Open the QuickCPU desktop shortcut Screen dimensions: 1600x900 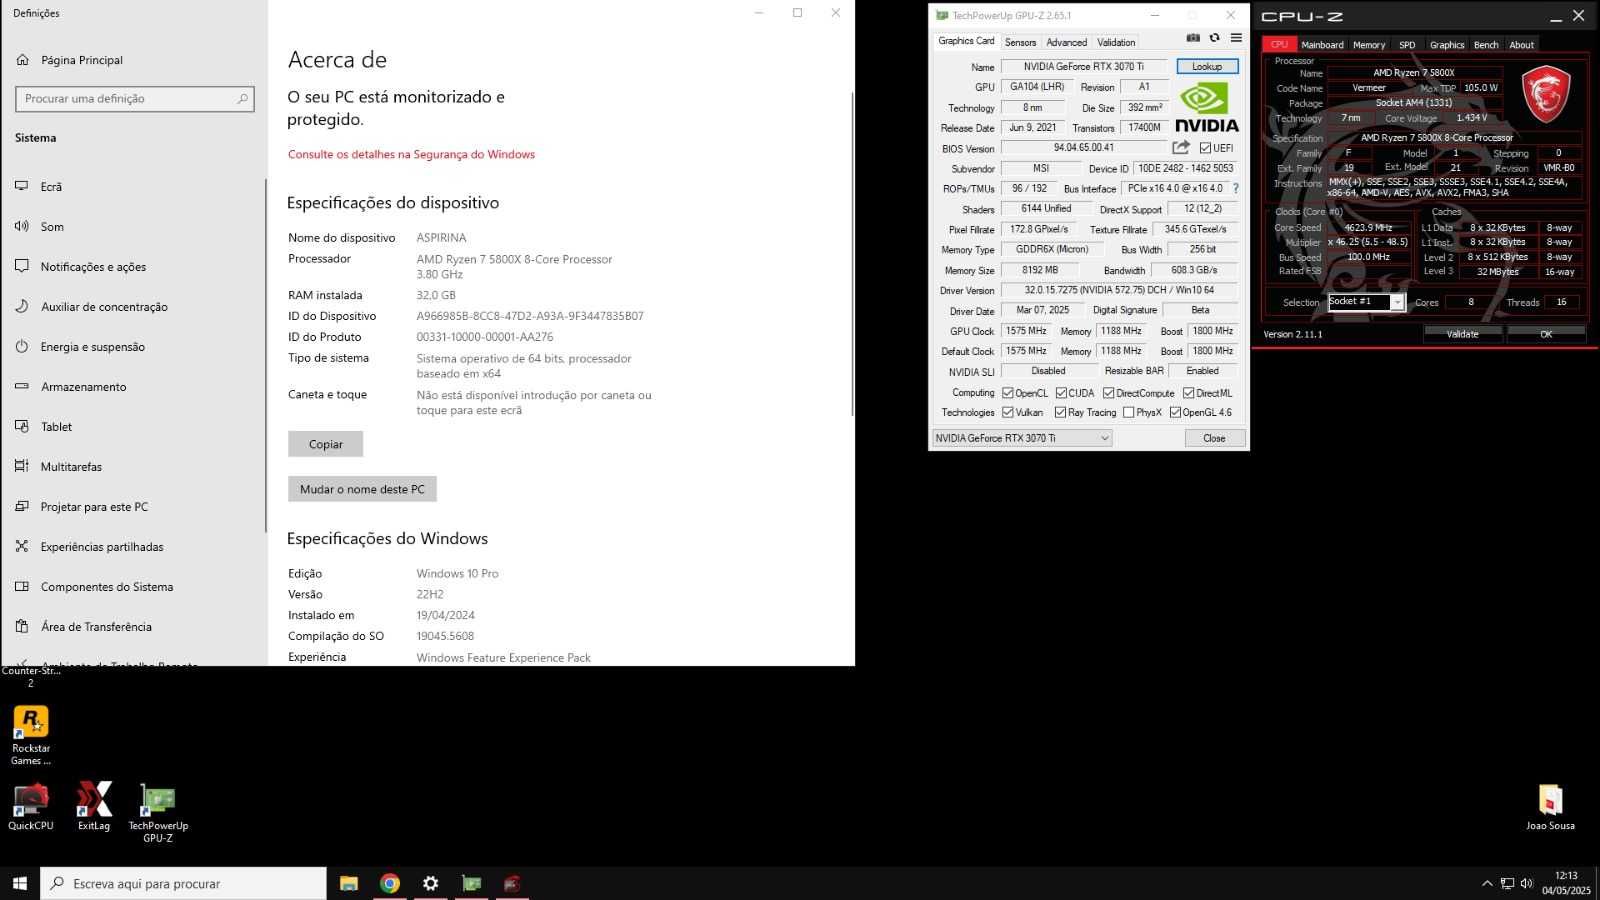(x=31, y=806)
